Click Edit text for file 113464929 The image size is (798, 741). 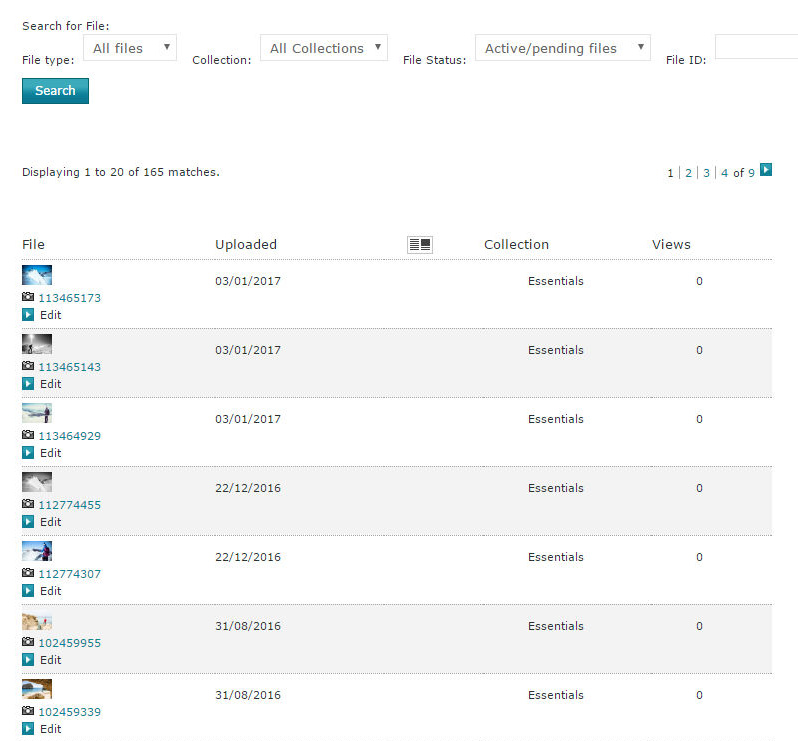click(x=50, y=453)
